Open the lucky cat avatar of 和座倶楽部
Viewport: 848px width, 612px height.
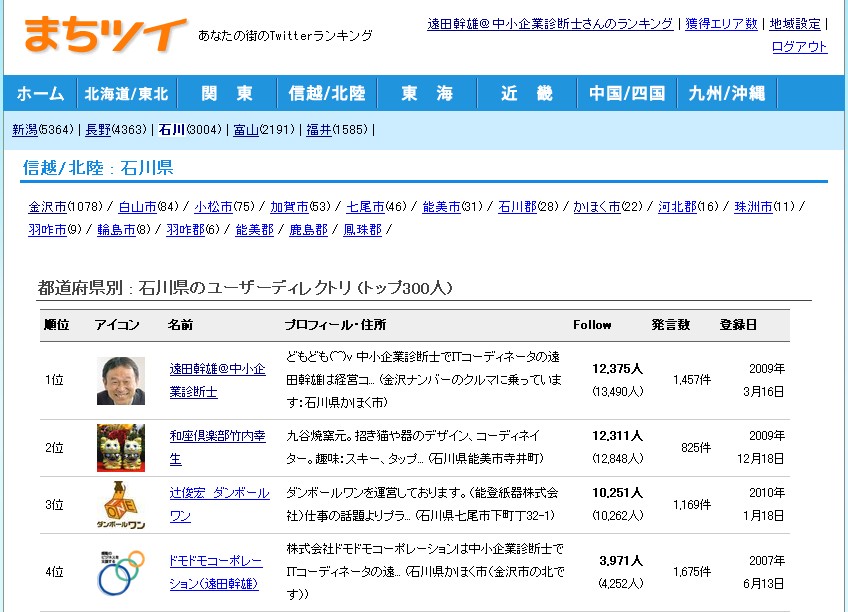[x=121, y=448]
